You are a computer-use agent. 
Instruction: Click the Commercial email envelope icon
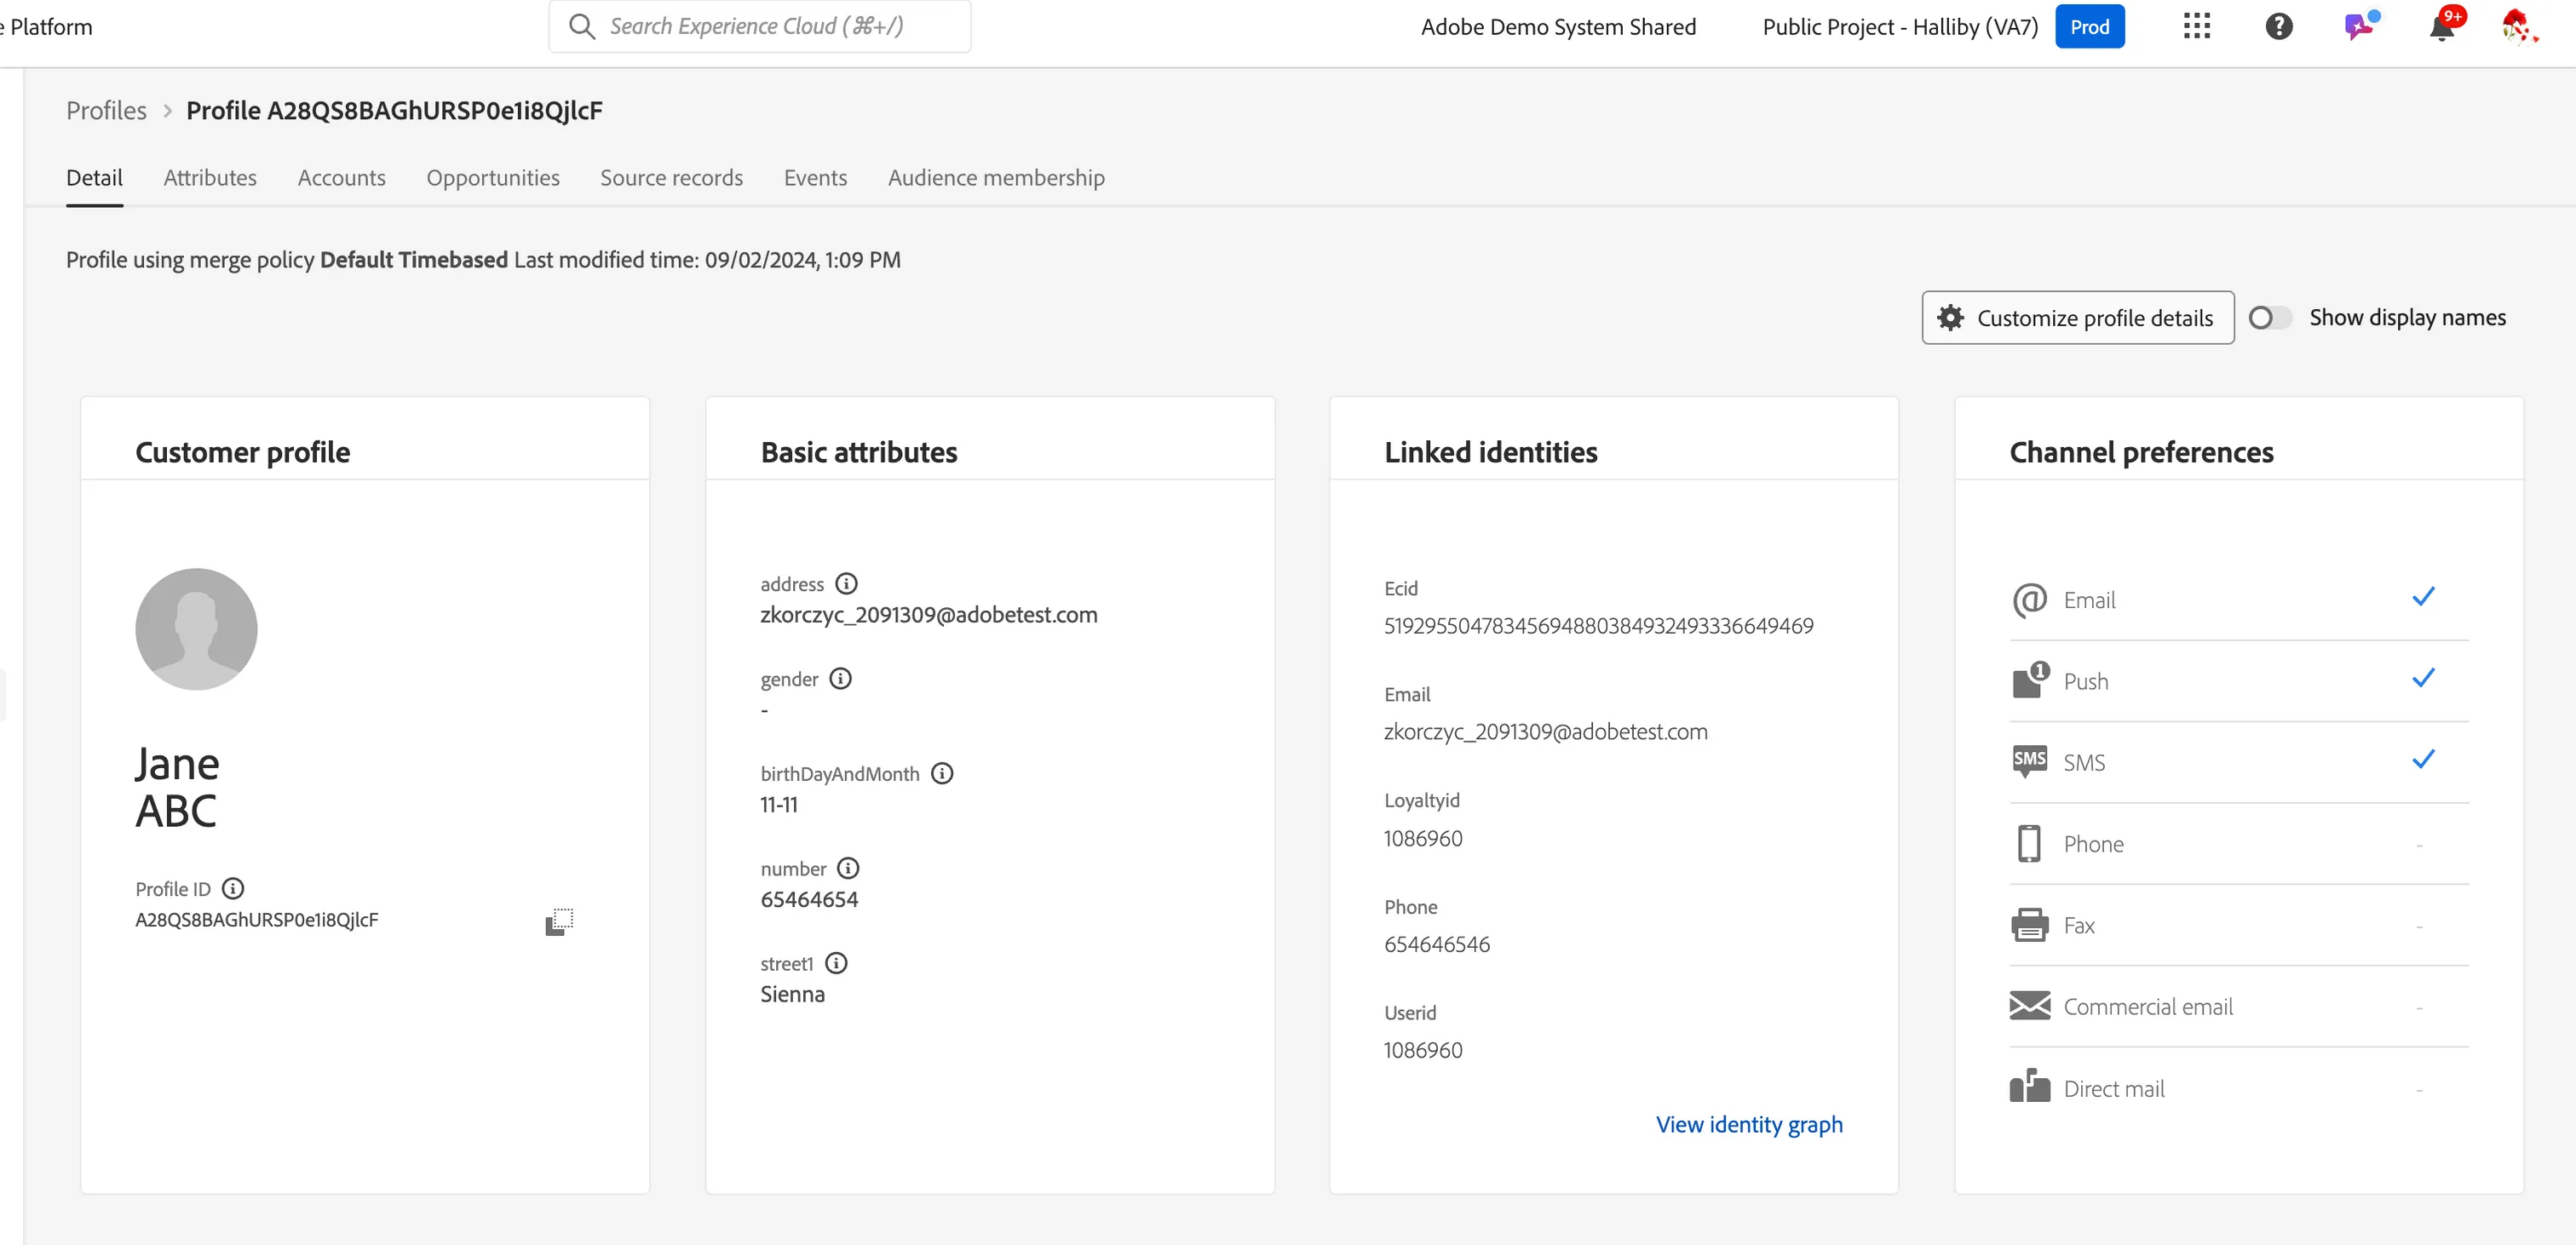(x=2029, y=1006)
